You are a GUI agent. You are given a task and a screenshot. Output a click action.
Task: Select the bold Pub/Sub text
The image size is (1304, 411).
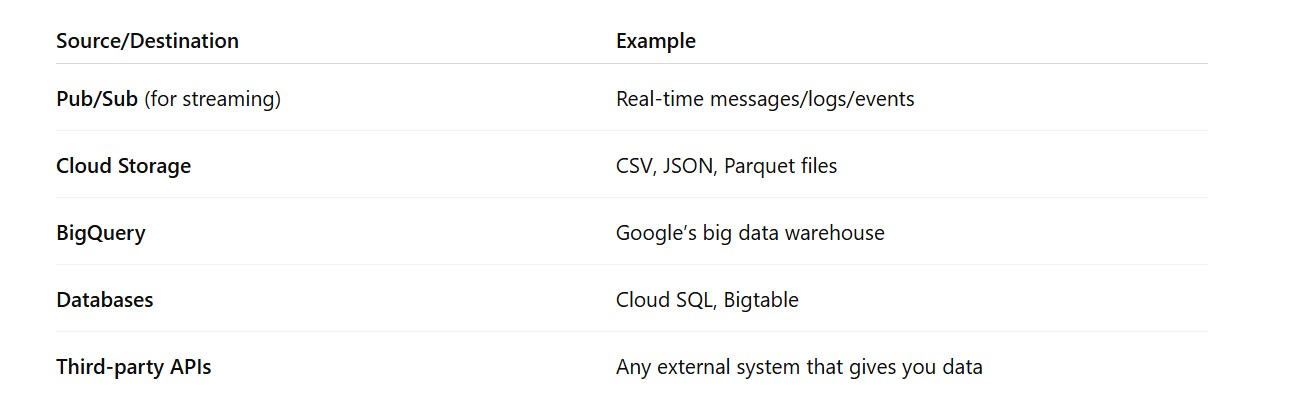97,99
